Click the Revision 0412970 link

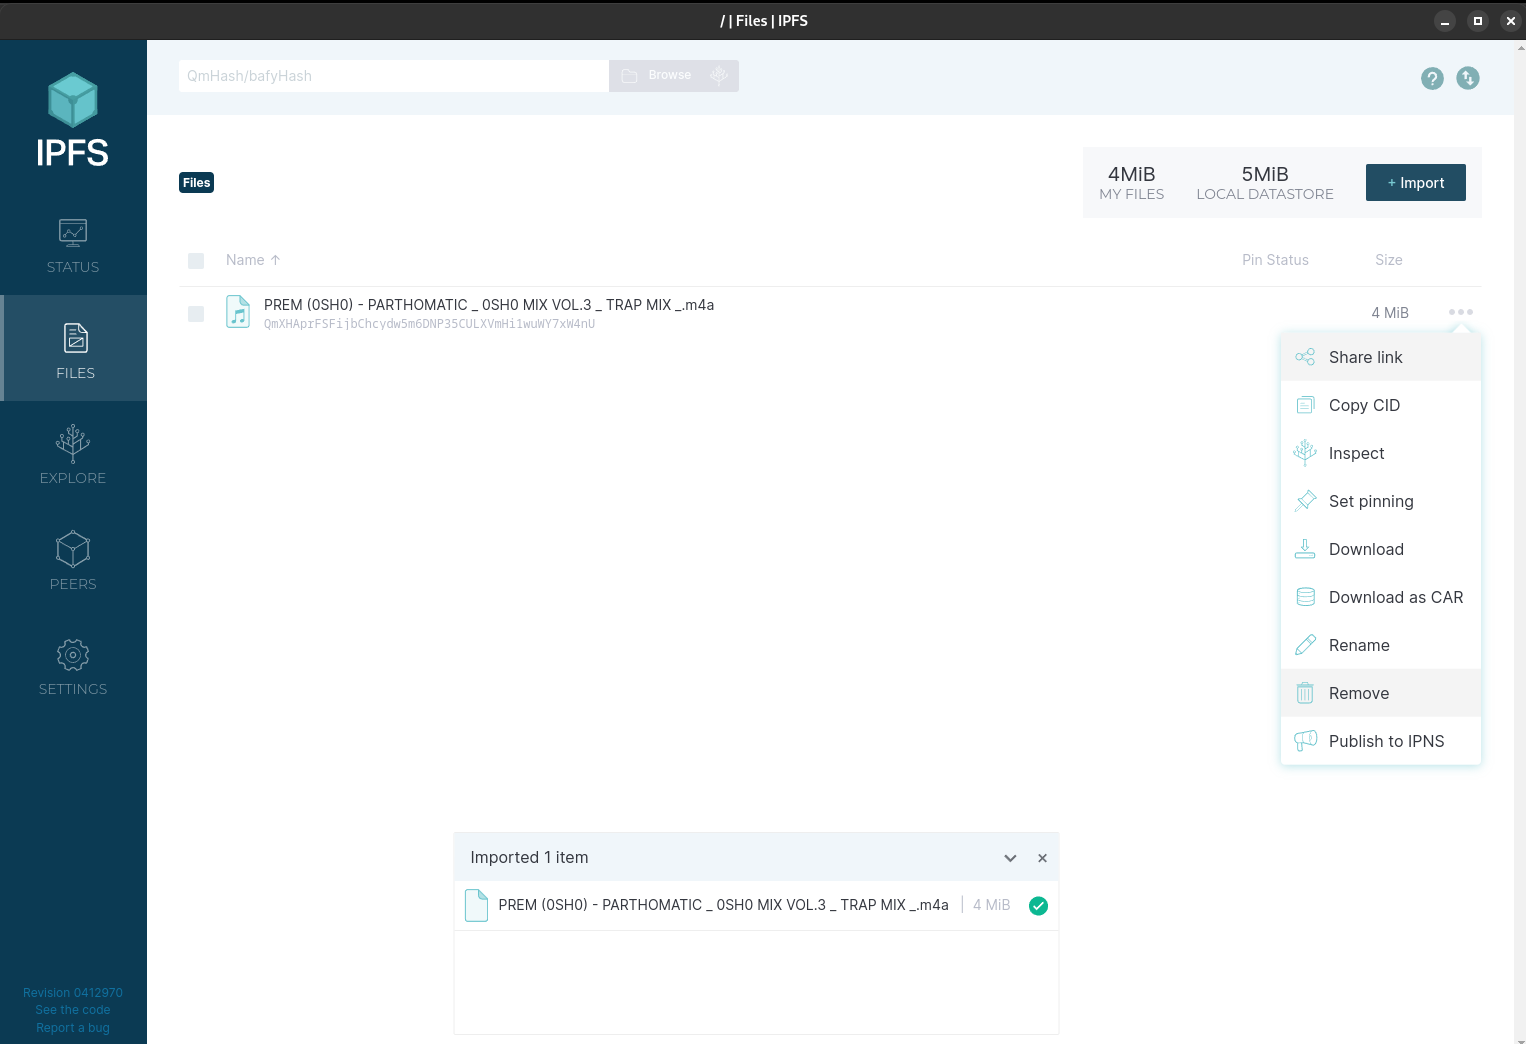click(73, 993)
